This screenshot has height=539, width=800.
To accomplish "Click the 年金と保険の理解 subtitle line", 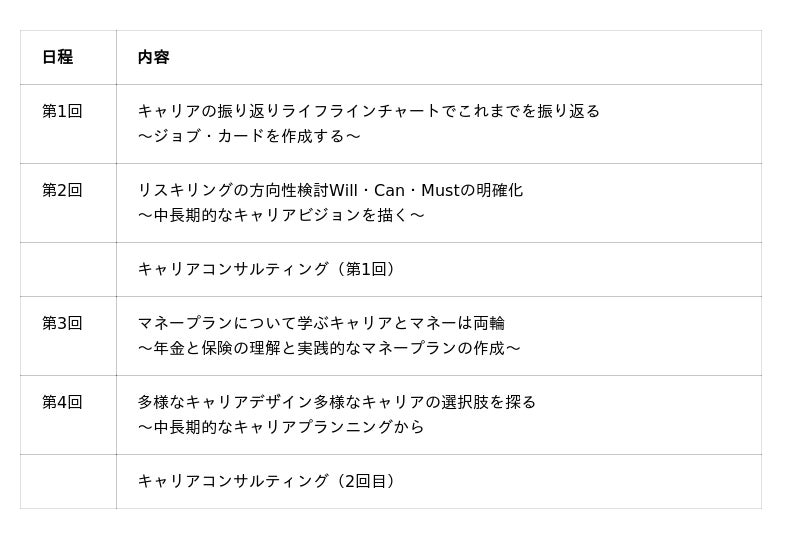I will (329, 348).
